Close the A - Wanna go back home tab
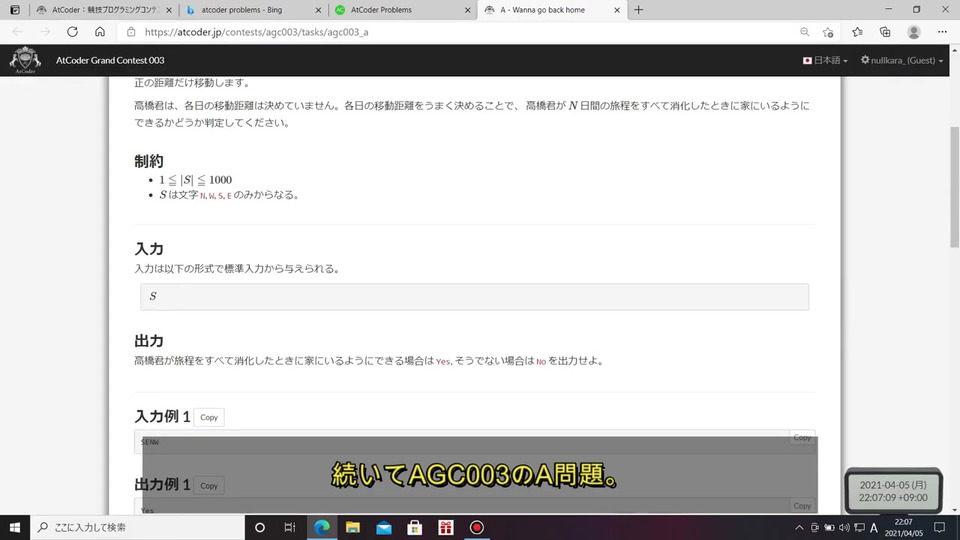The height and width of the screenshot is (540, 960). (x=617, y=10)
